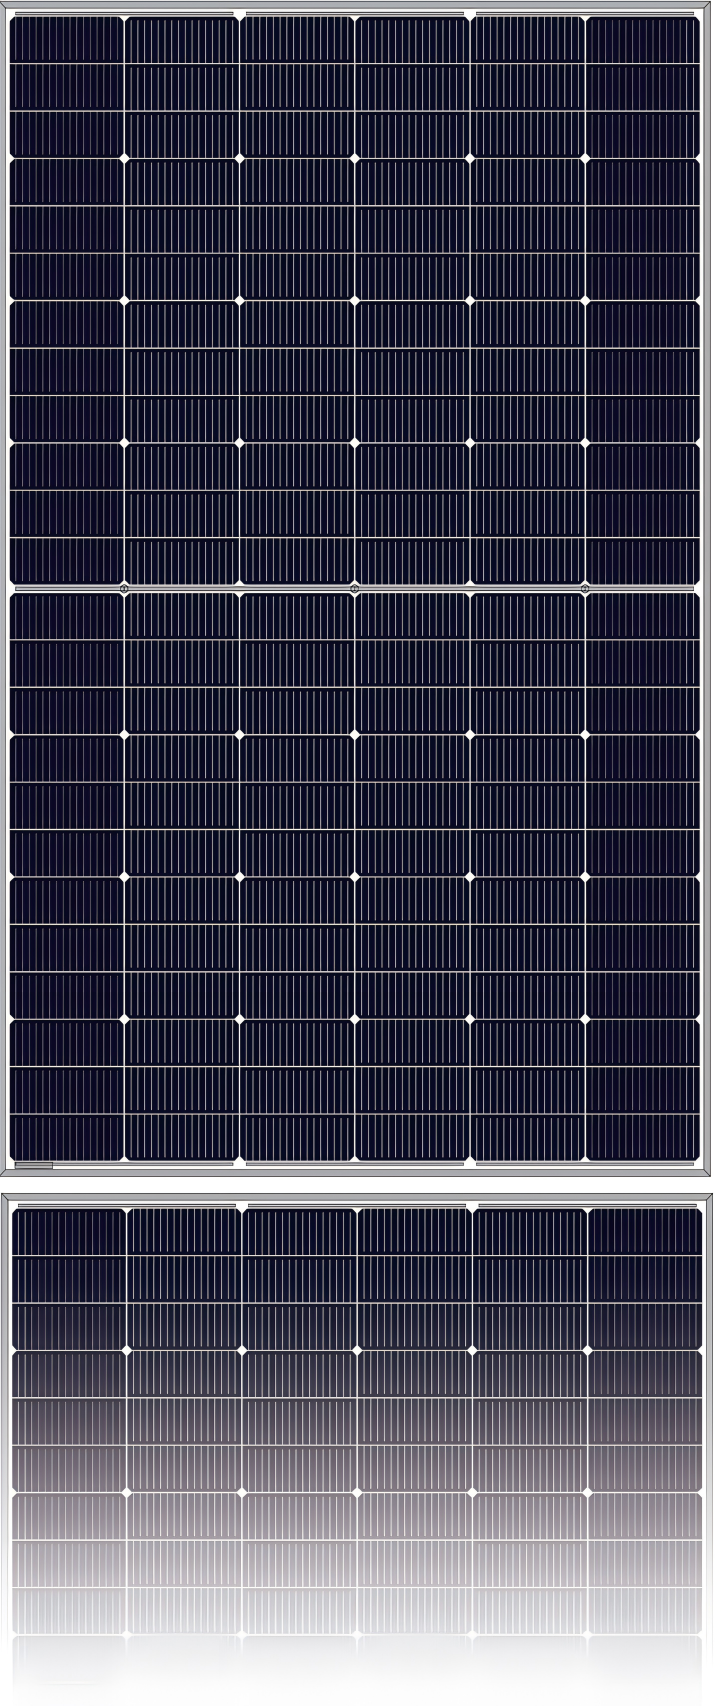Click the left junction marker on the center divider
The image size is (715, 1706).
[x=124, y=588]
